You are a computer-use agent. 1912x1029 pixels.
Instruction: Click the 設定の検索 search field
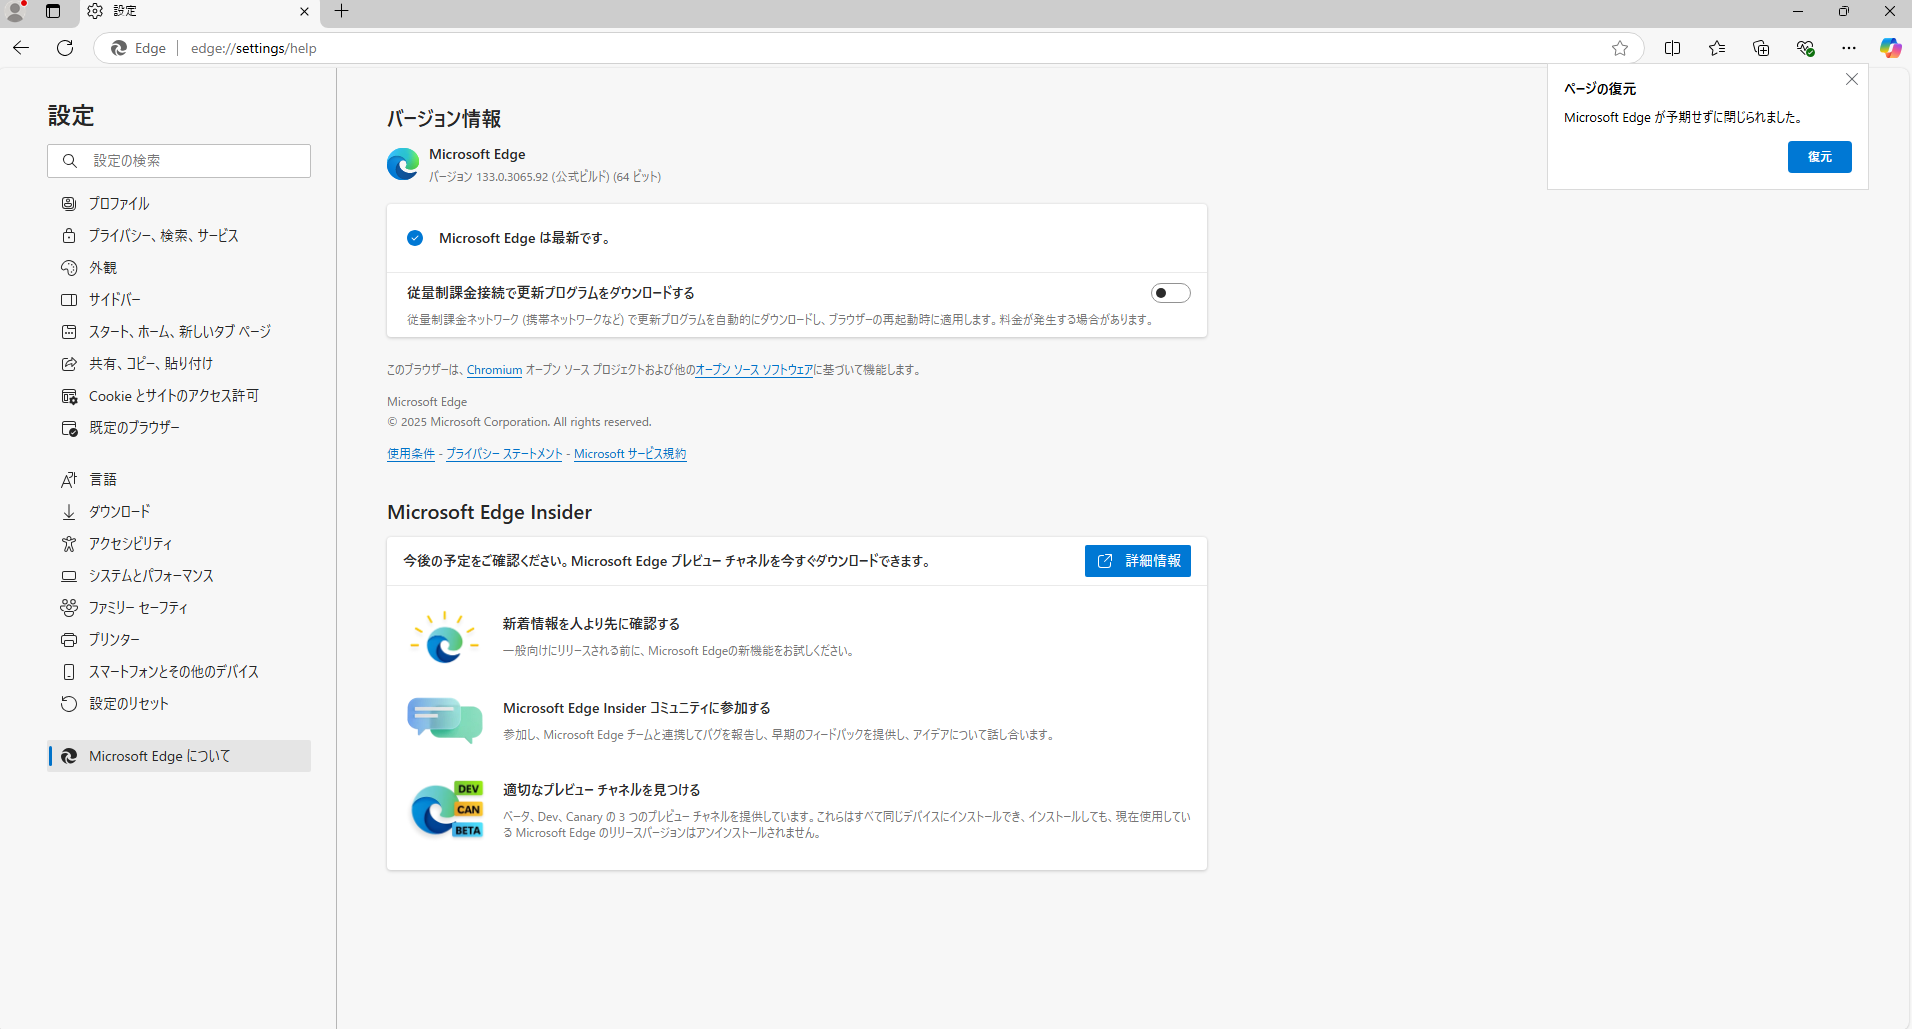[179, 161]
